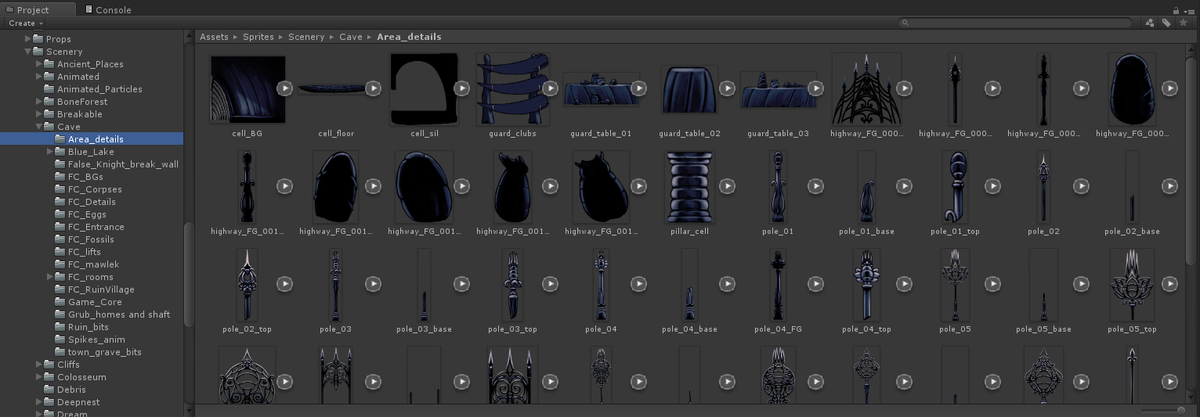Collapse the Scenery folder
The width and height of the screenshot is (1200, 417).
[28, 52]
